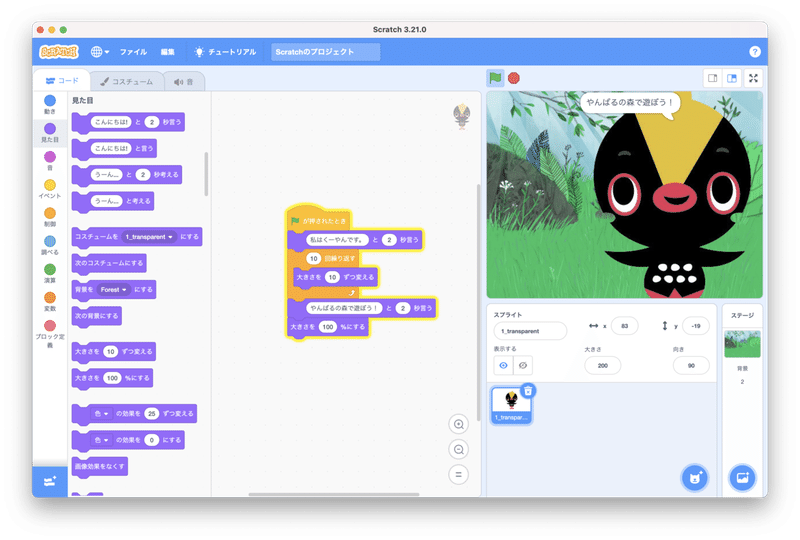Click the 向き direction field showing 90
This screenshot has height=540, width=800.
pyautogui.click(x=691, y=365)
